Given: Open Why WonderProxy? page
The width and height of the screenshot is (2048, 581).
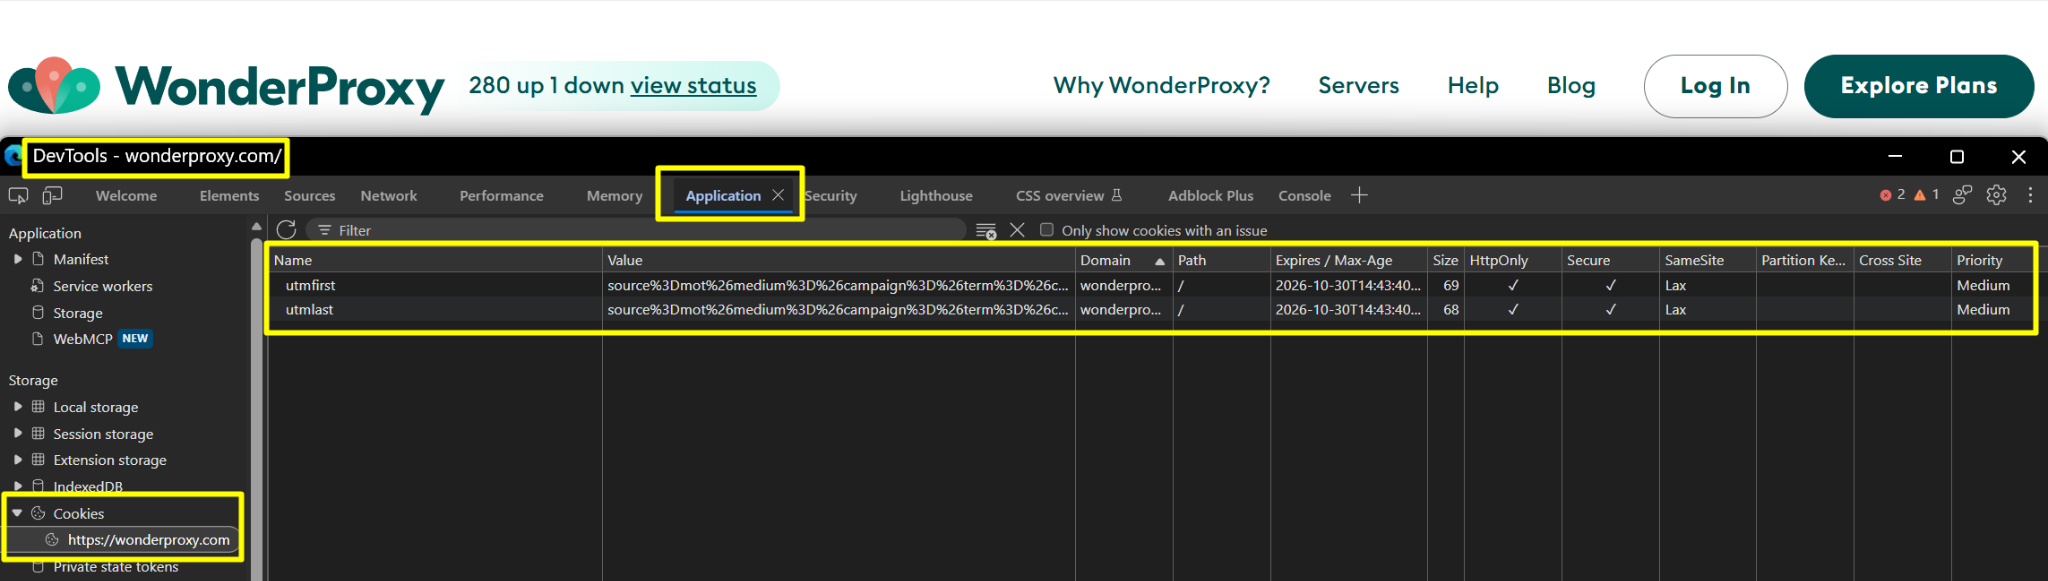Looking at the screenshot, I should click(1161, 86).
